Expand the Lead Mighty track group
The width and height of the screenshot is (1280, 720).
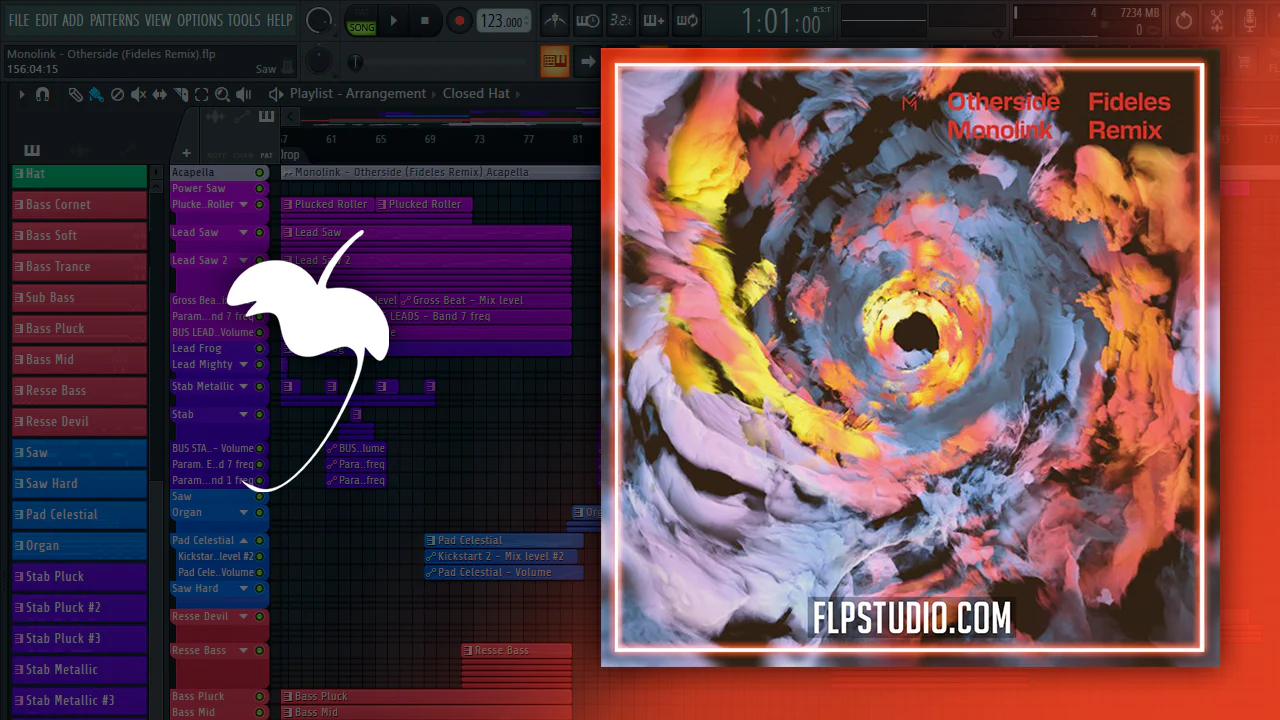pos(243,365)
